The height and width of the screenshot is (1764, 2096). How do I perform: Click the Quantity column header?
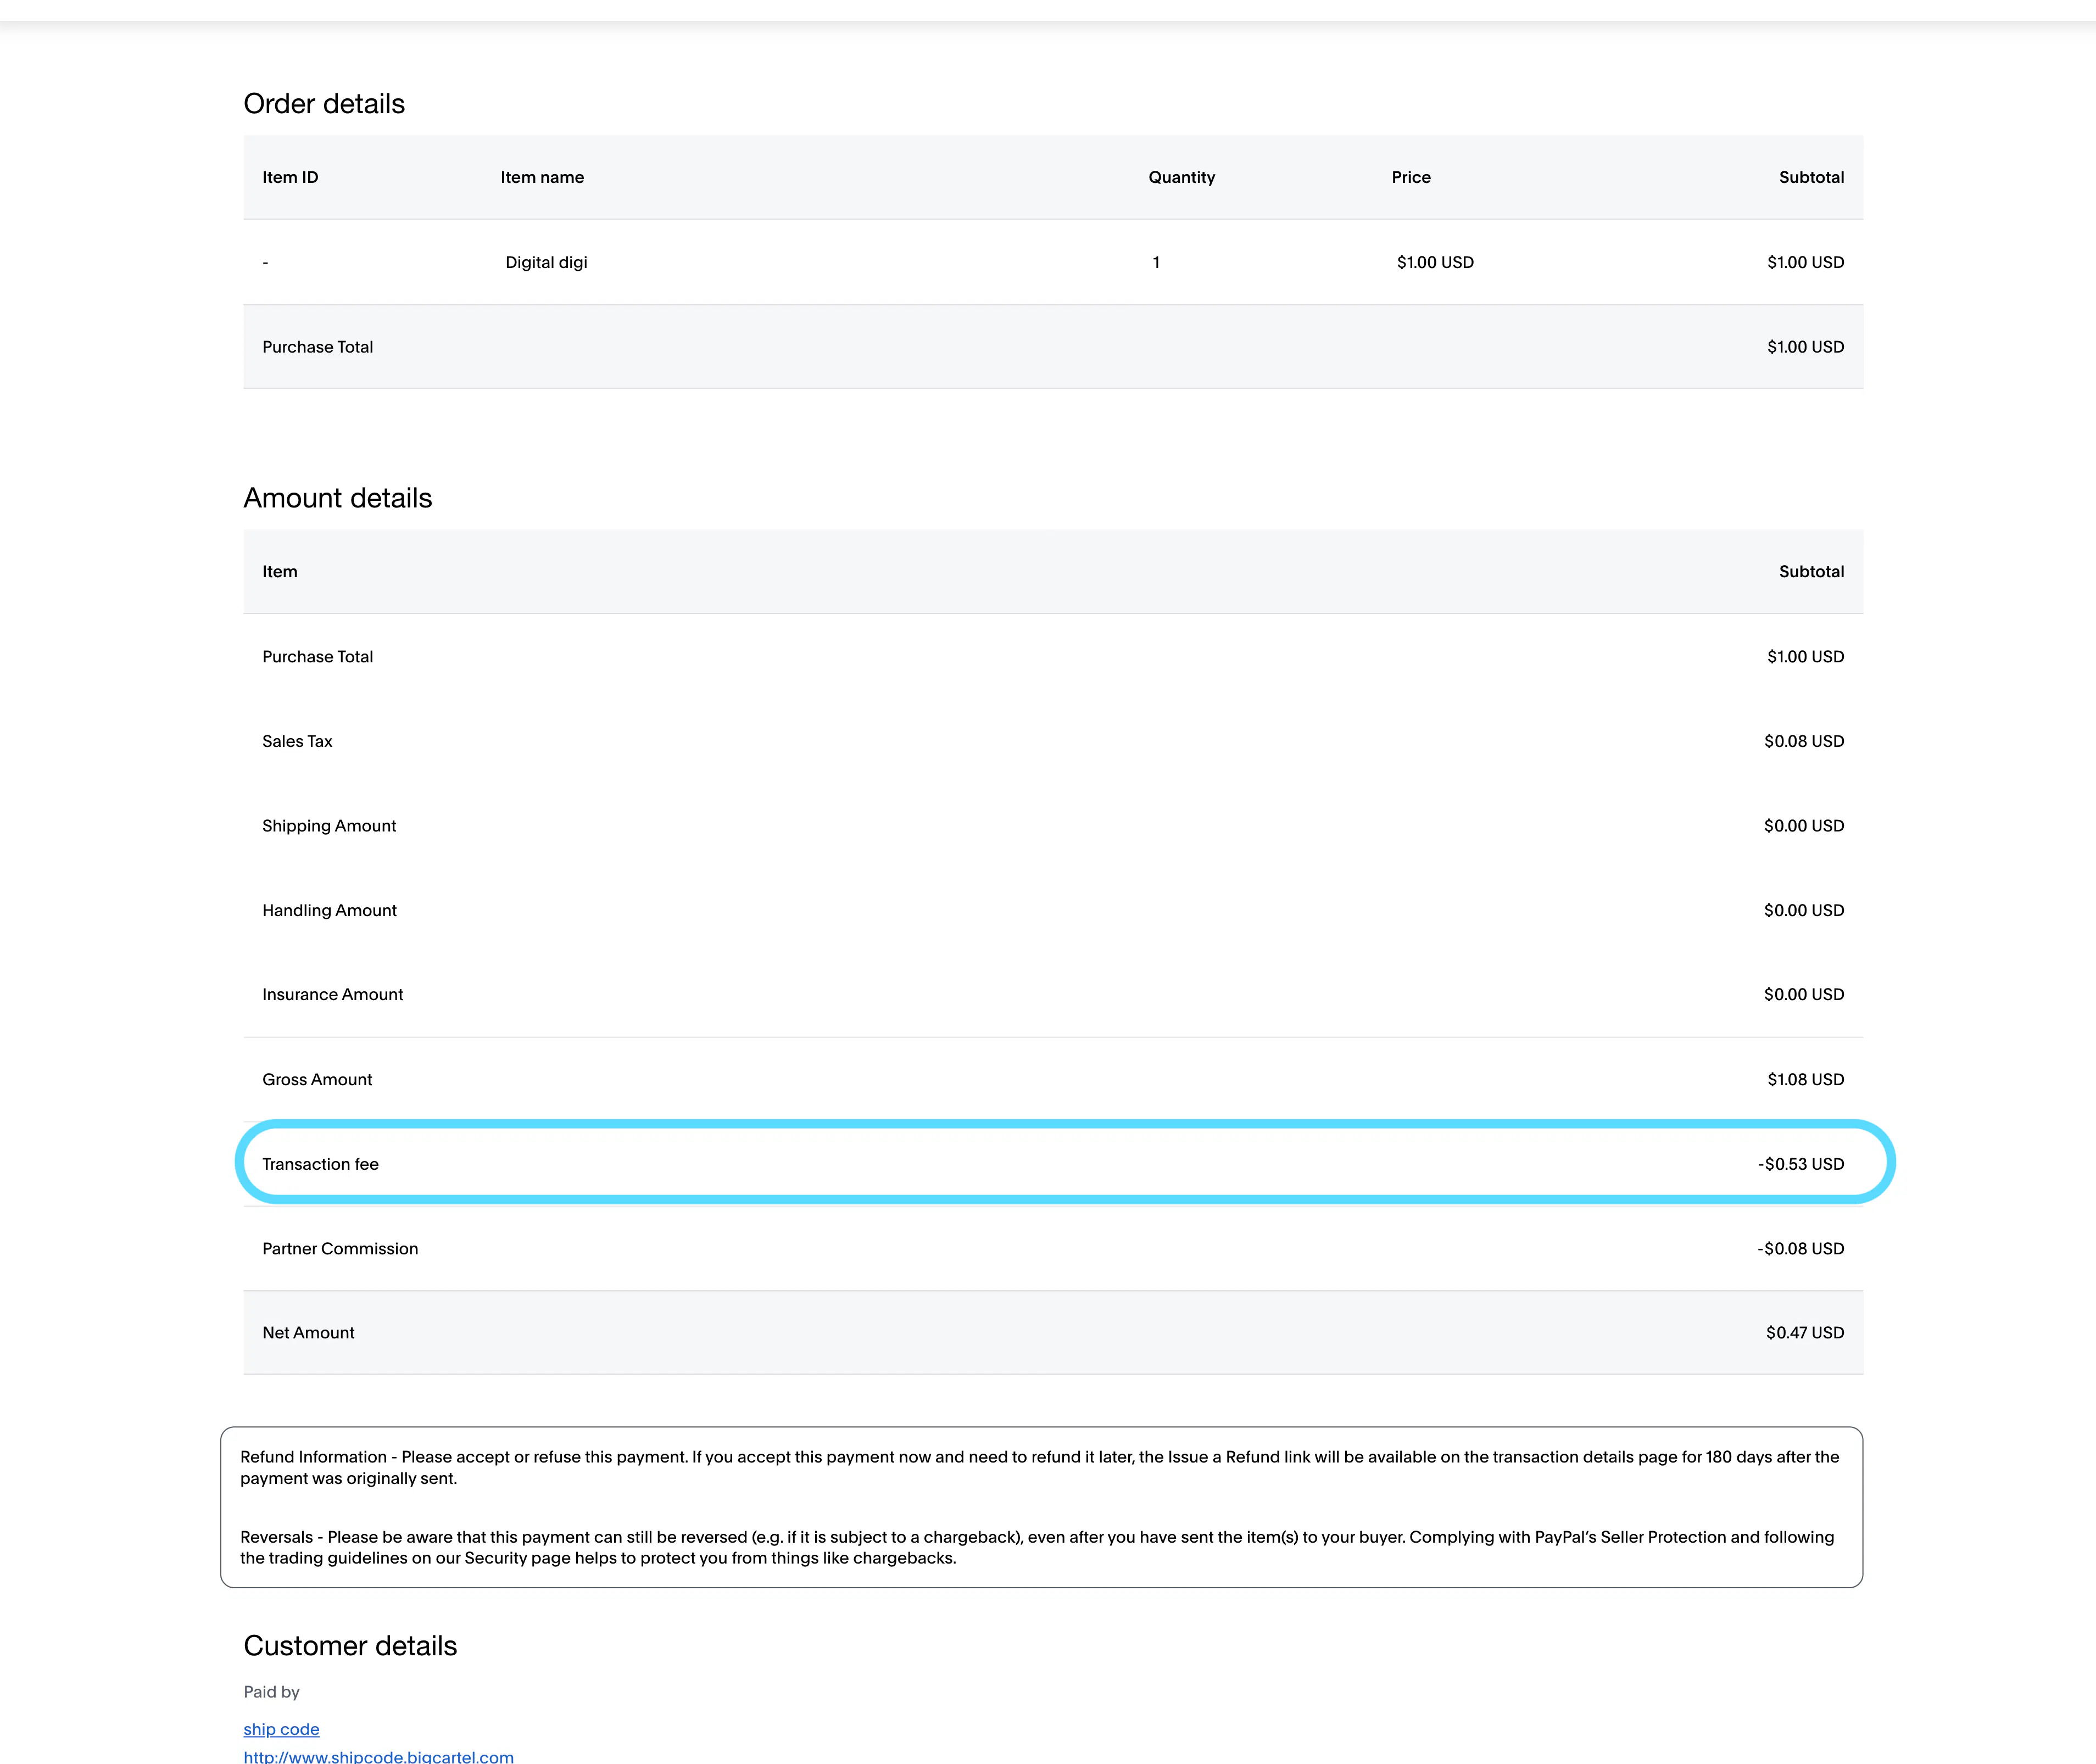pyautogui.click(x=1181, y=177)
